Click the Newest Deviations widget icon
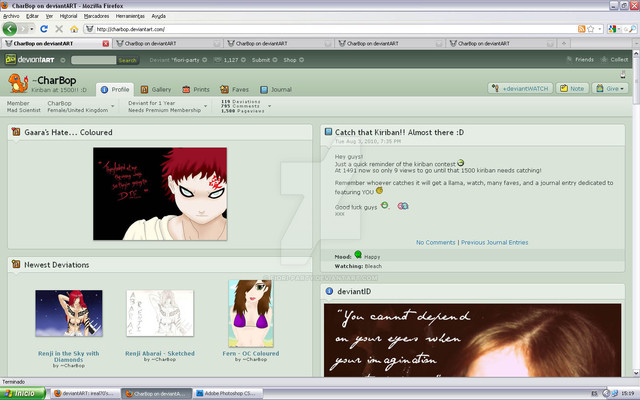Image resolution: width=640 pixels, height=400 pixels. point(16,264)
